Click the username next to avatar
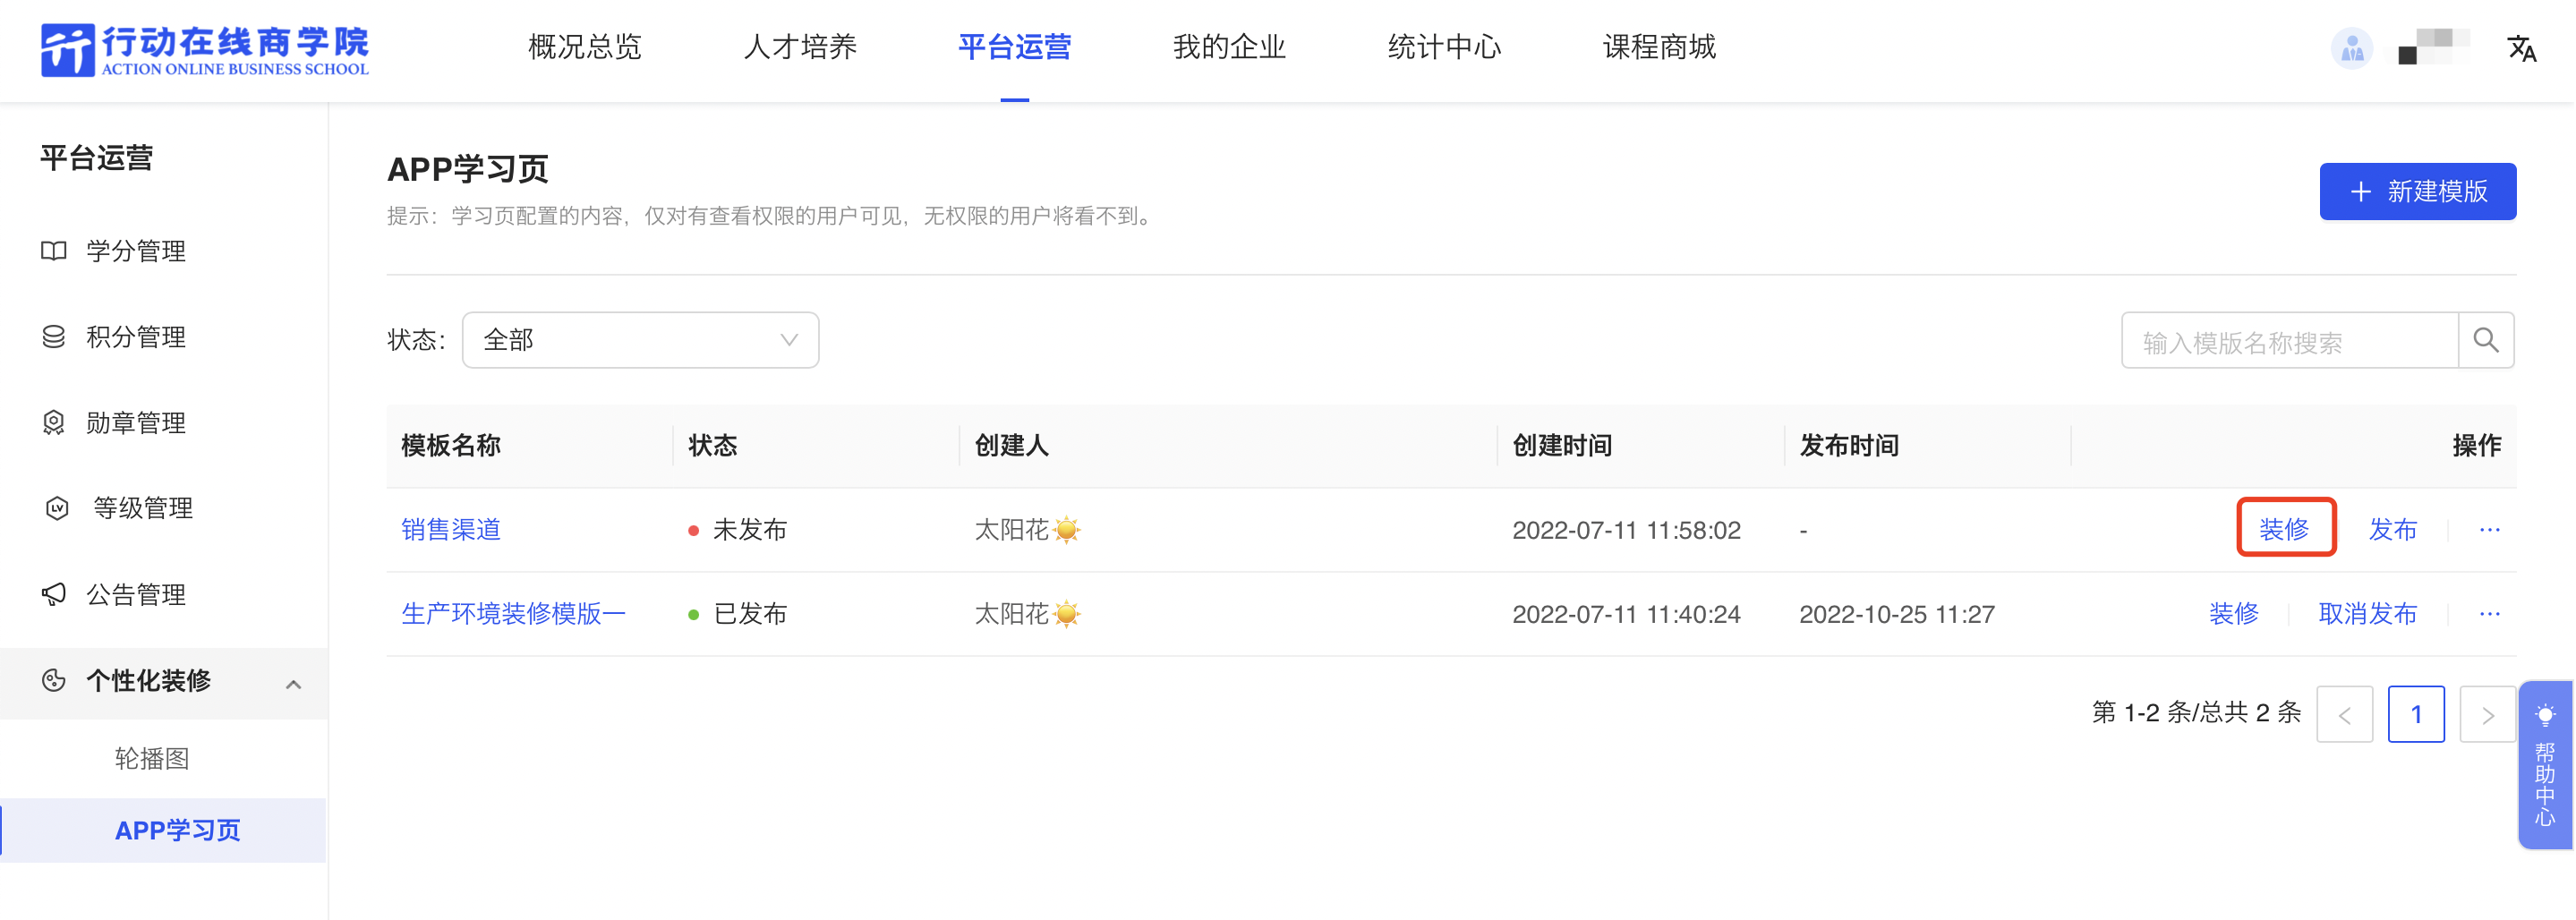Viewport: 2576px width, 920px height. click(x=2434, y=47)
